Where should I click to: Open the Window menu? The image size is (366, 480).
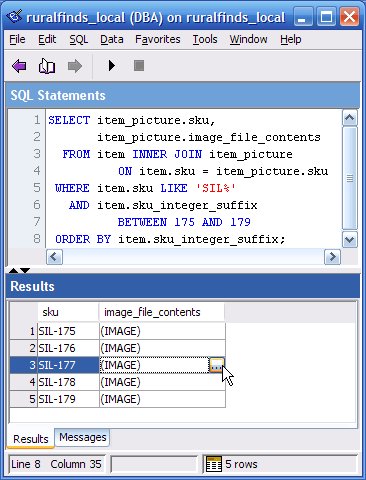click(248, 39)
